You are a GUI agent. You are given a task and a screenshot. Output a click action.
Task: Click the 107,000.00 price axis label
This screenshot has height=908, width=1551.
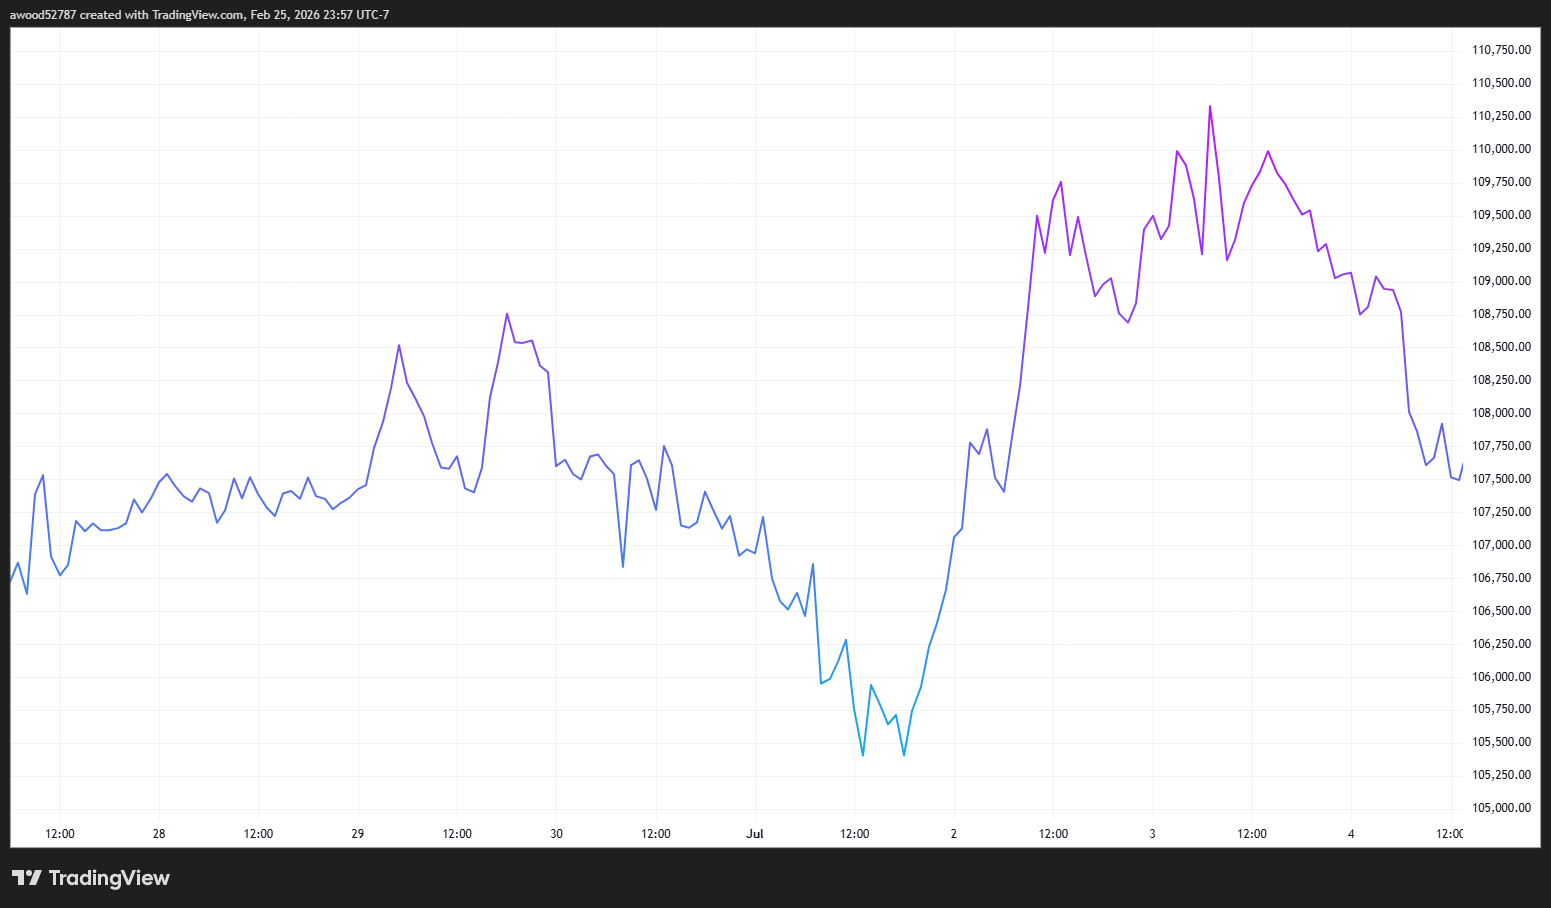[1501, 545]
